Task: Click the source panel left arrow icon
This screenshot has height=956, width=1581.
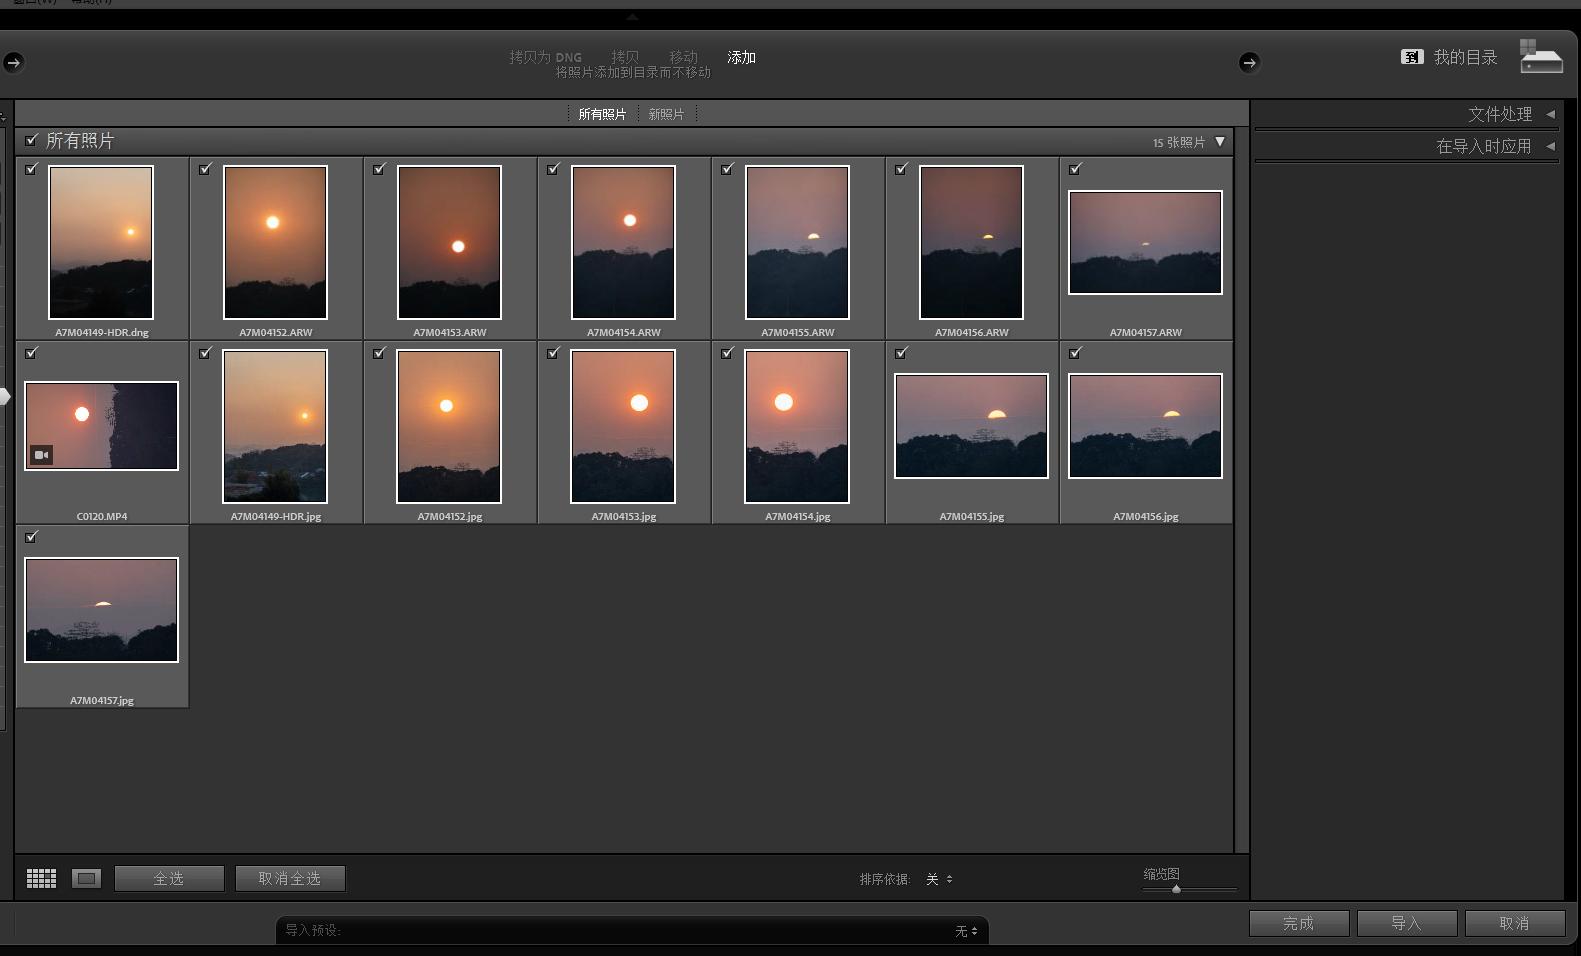Action: pos(13,62)
